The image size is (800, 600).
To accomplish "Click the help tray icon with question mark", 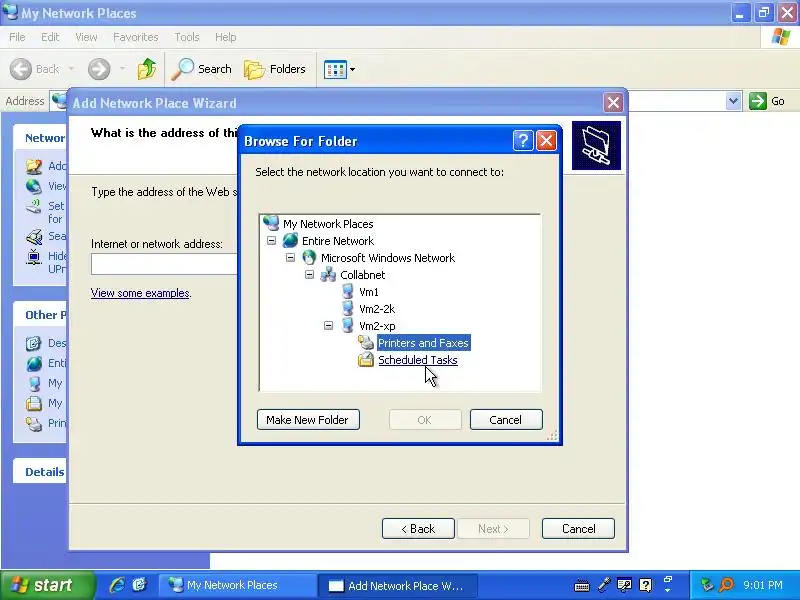I will tap(645, 585).
